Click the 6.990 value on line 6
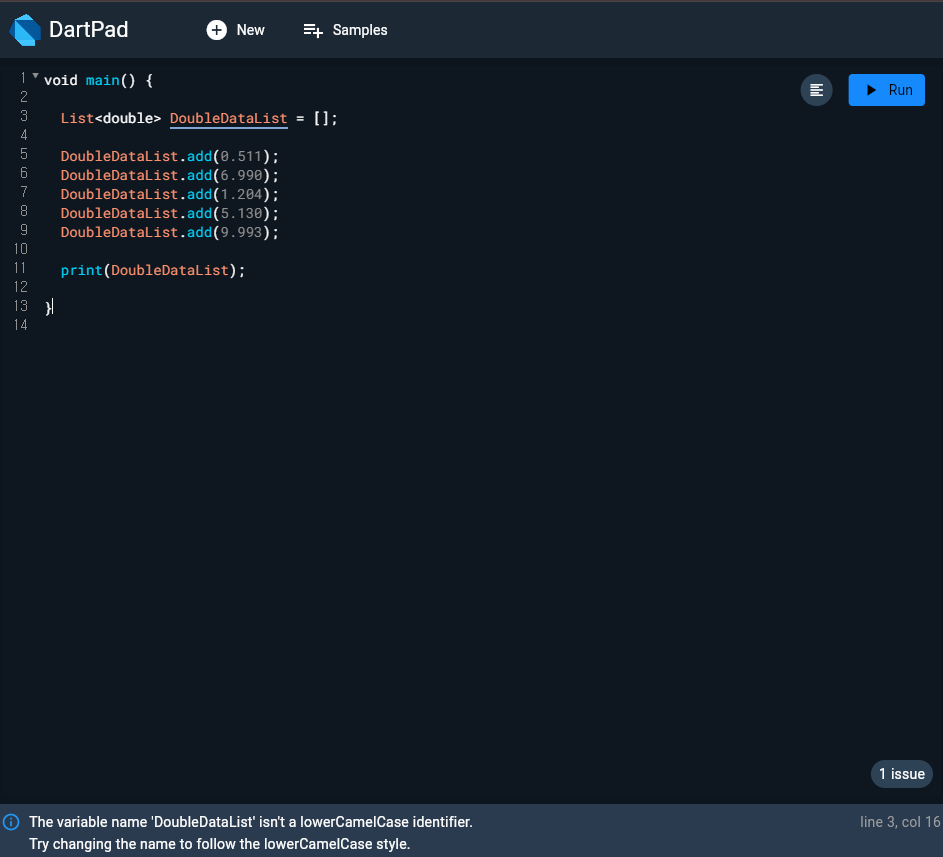This screenshot has height=857, width=943. 241,176
